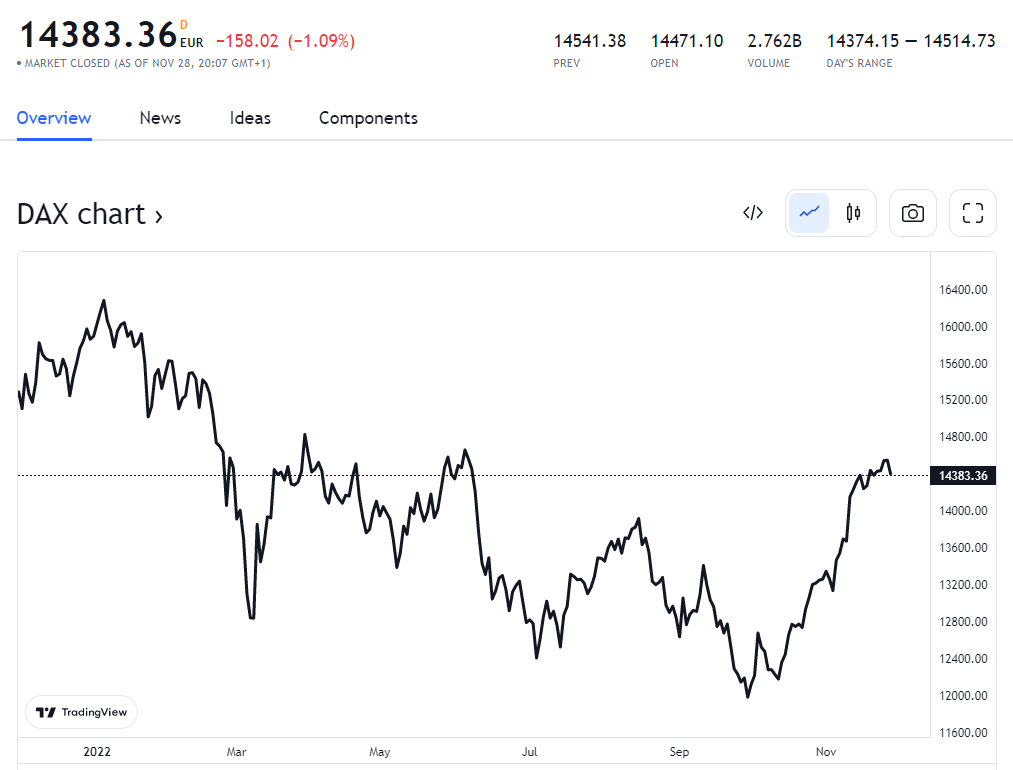1013x770 pixels.
Task: Click the D delayed data indicator
Action: pos(184,25)
